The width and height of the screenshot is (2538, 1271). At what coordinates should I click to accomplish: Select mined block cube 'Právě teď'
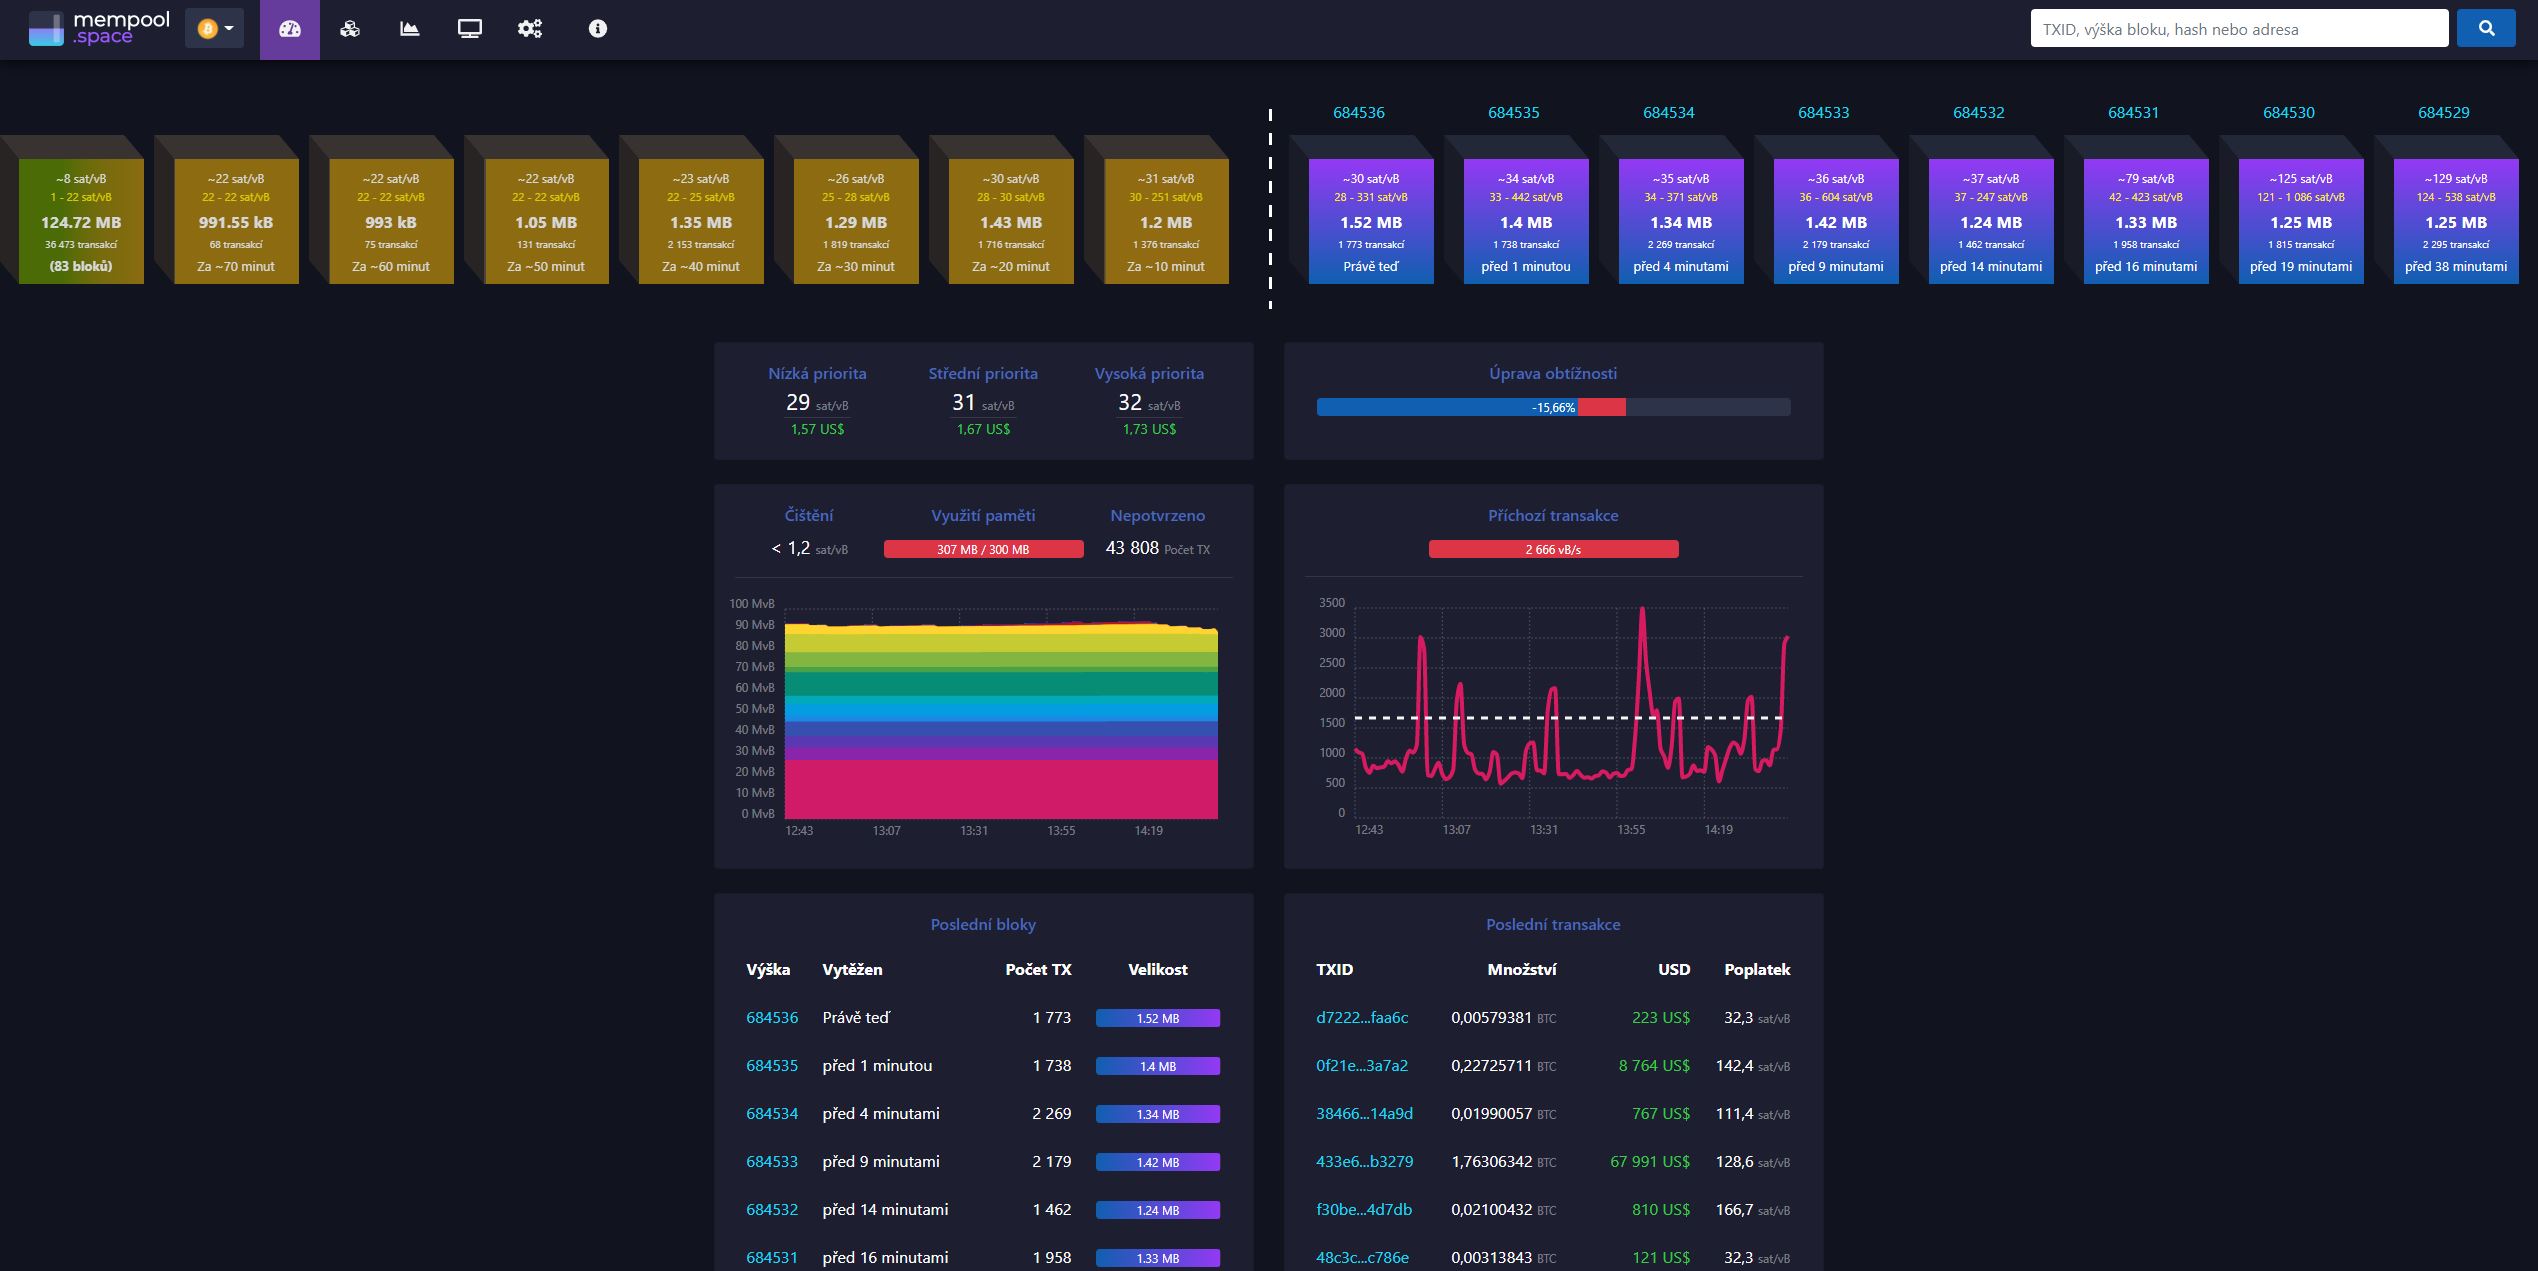1371,221
